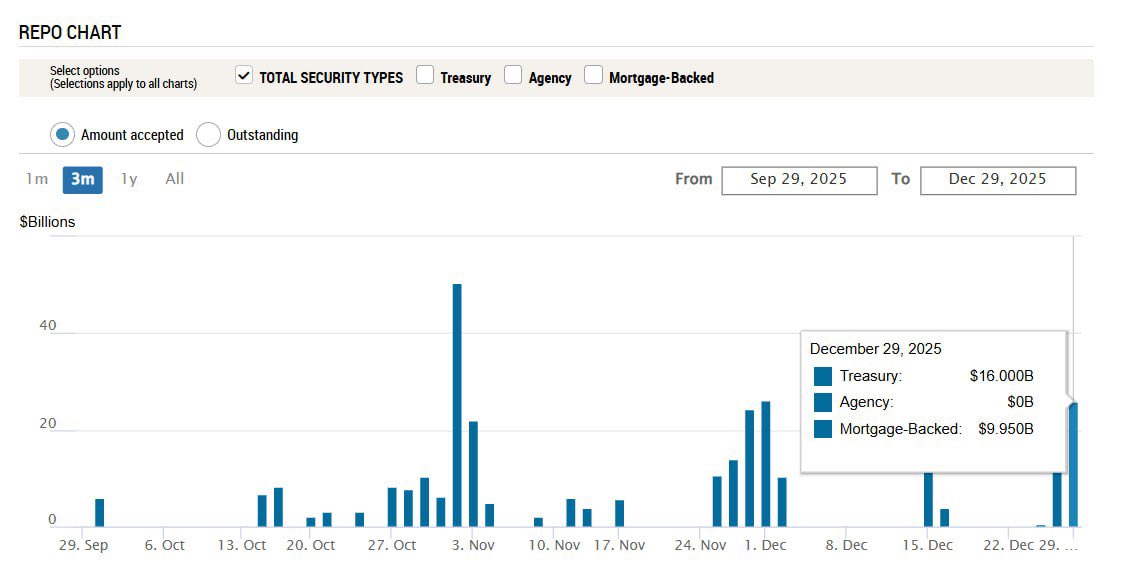
Task: Click the $Billions axis label
Action: 47,222
